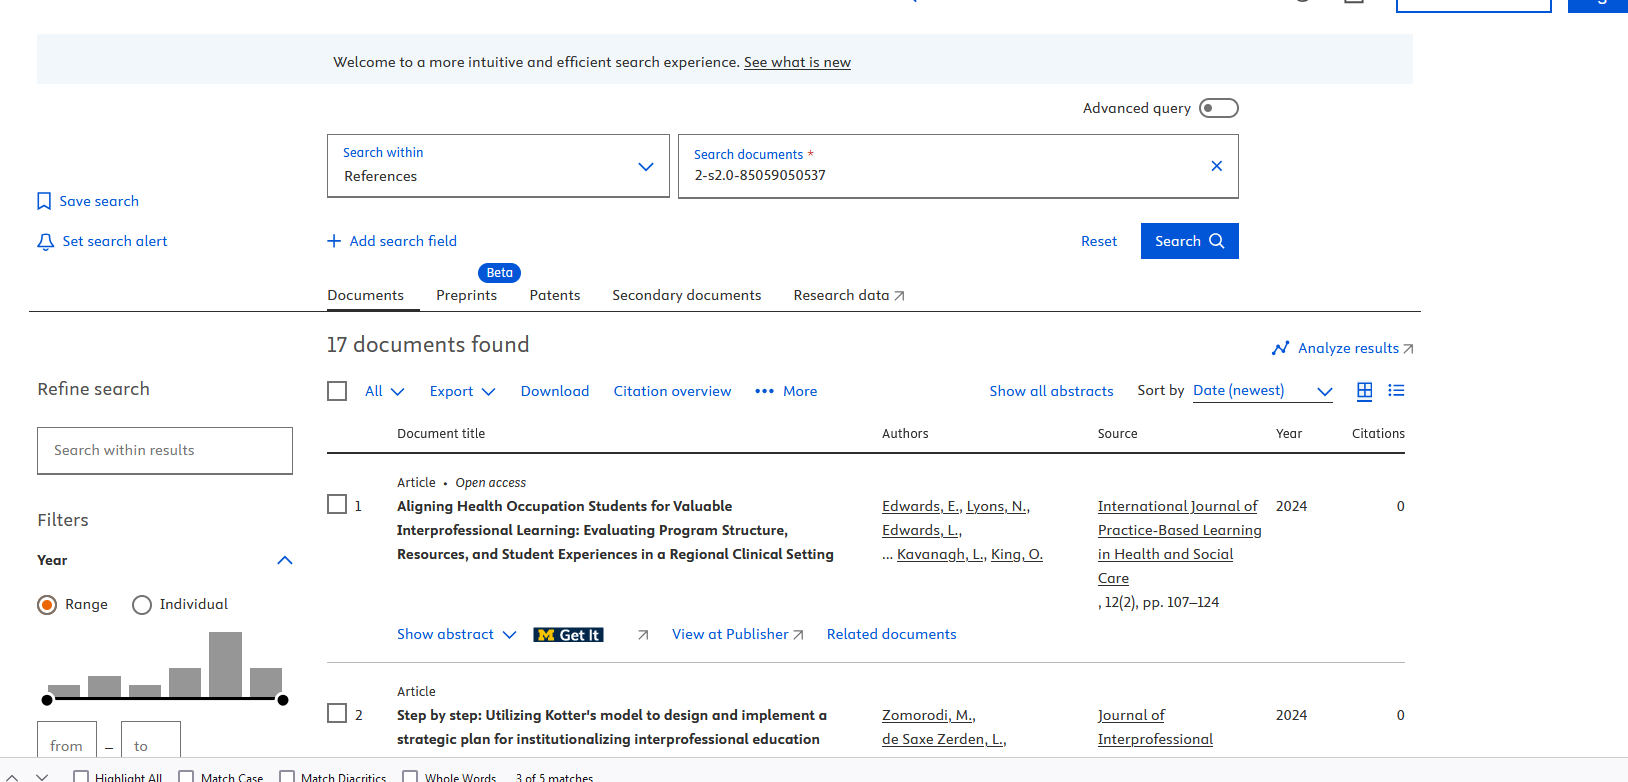
Task: Toggle the Advanced query switch
Action: click(1218, 108)
